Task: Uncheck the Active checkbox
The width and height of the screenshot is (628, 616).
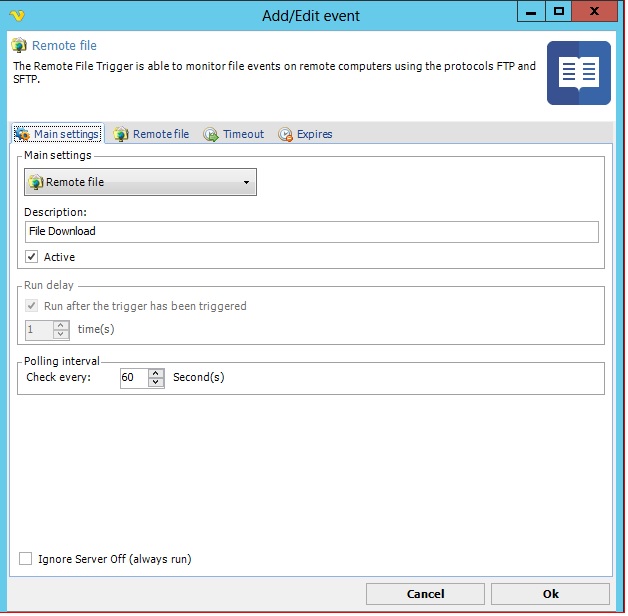Action: [x=33, y=257]
